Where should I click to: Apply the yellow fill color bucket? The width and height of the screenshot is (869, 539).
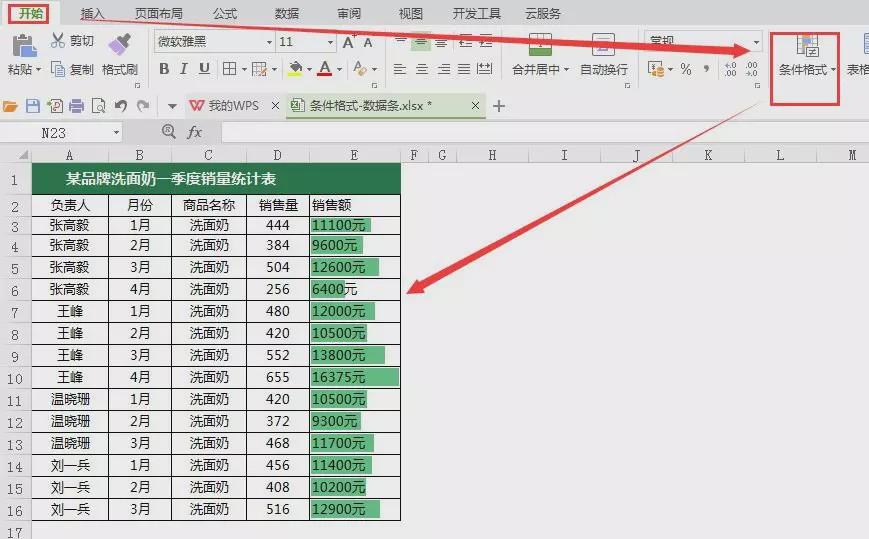[x=295, y=69]
